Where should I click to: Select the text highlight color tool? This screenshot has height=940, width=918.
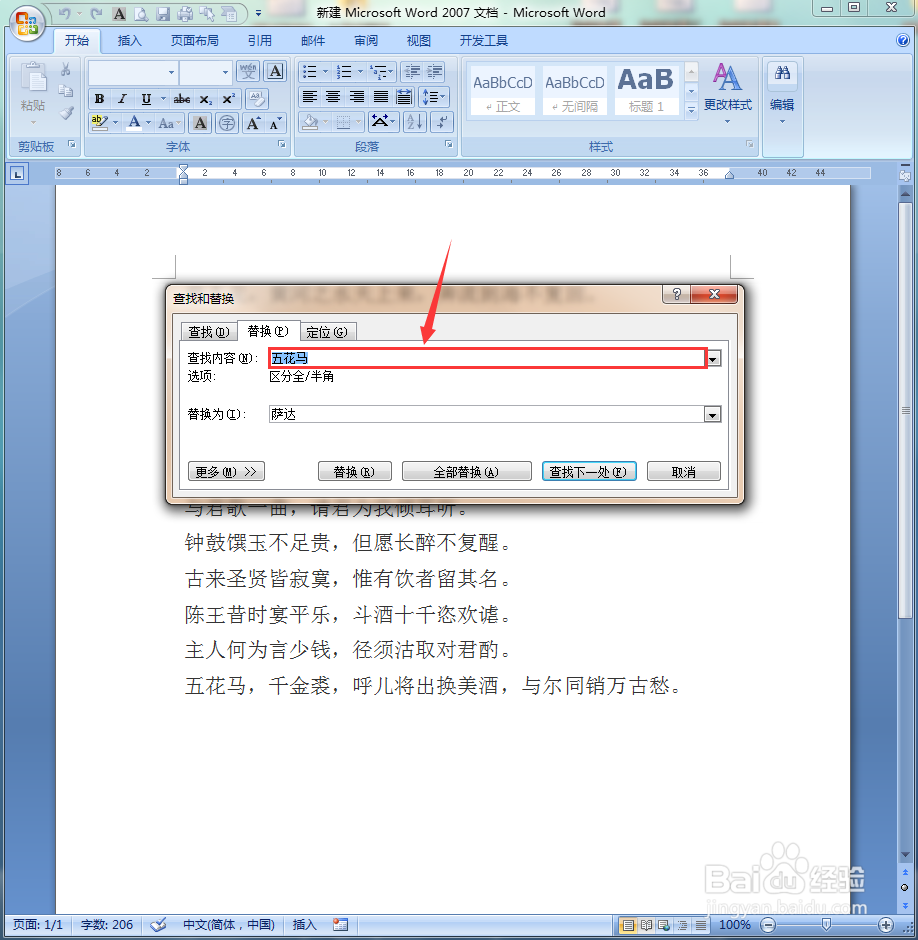pyautogui.click(x=97, y=122)
